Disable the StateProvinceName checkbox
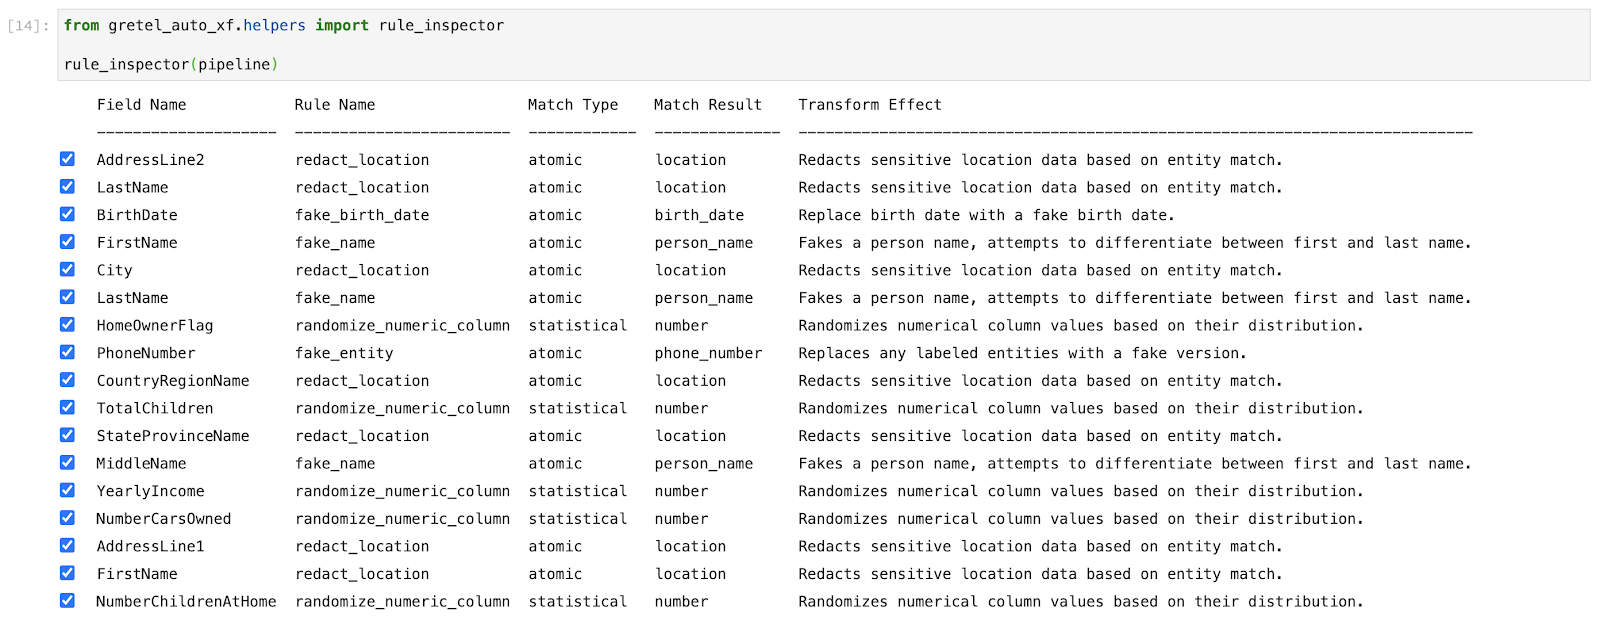Viewport: 1600px width, 628px height. point(67,435)
